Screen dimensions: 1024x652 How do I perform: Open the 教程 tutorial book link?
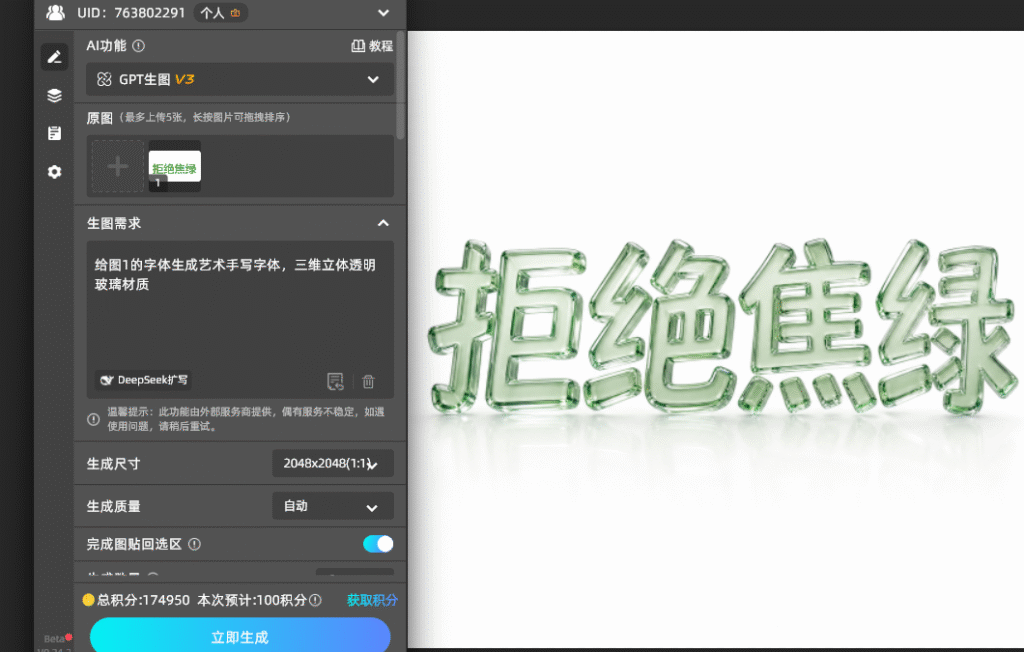click(x=372, y=46)
